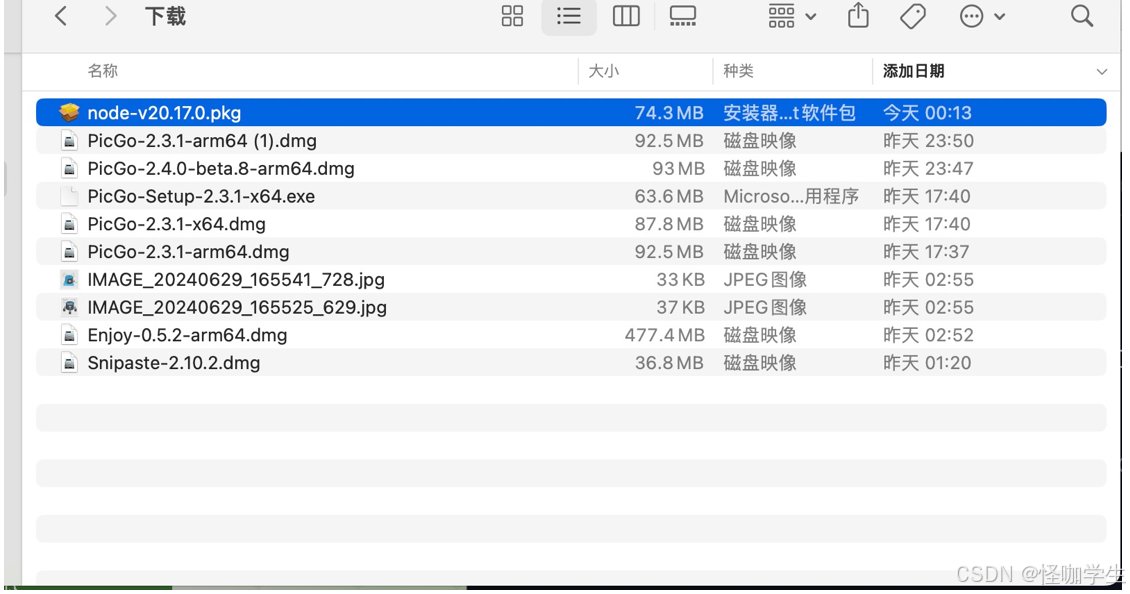Toggle sort direction chevron in 添加日期 header
Screen dimensions: 1130x594
(x=1101, y=71)
